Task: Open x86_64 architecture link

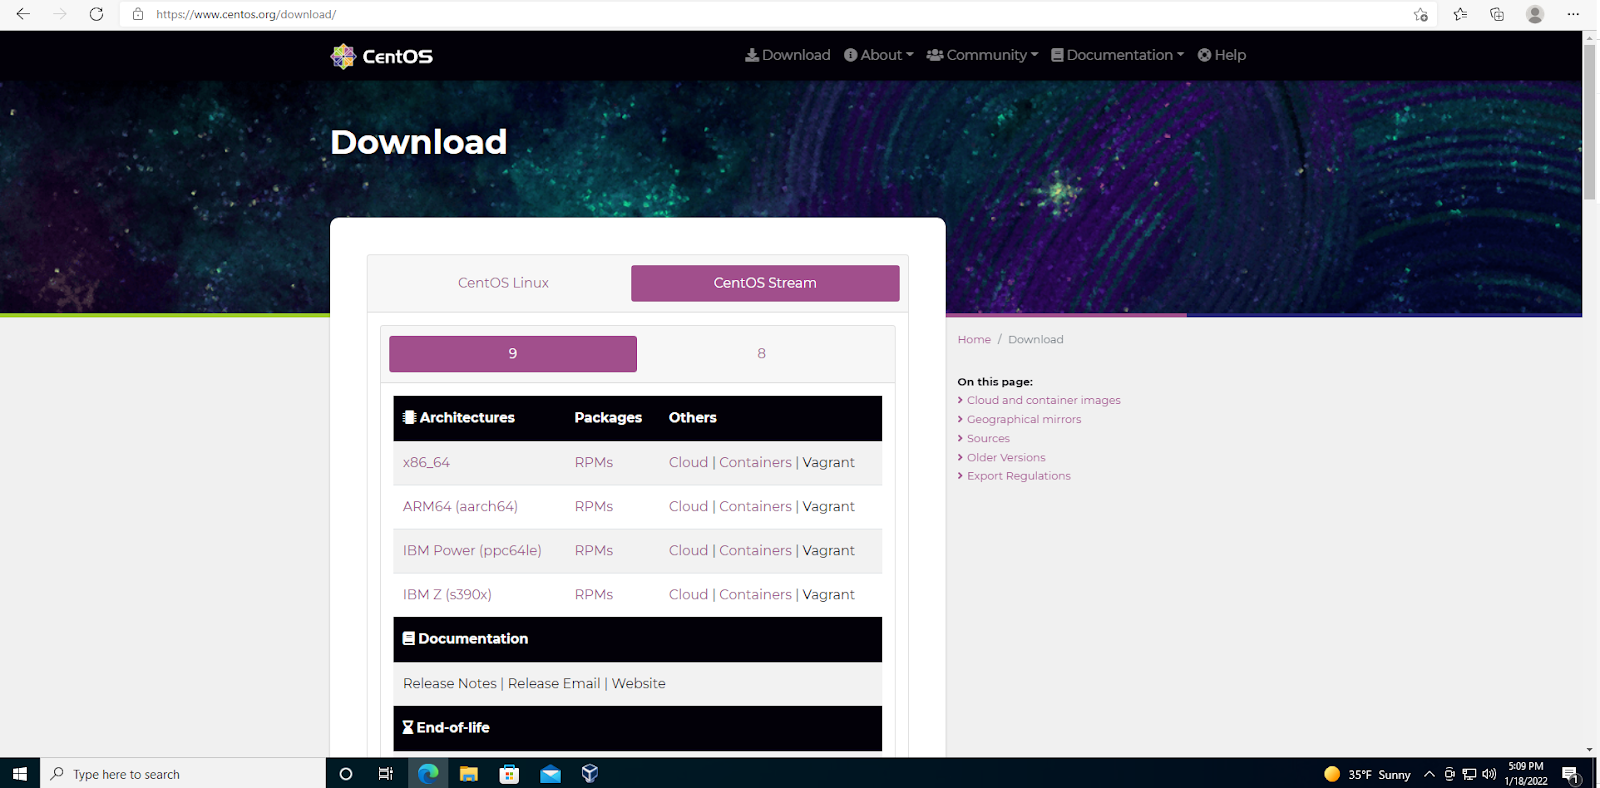Action: 426,462
